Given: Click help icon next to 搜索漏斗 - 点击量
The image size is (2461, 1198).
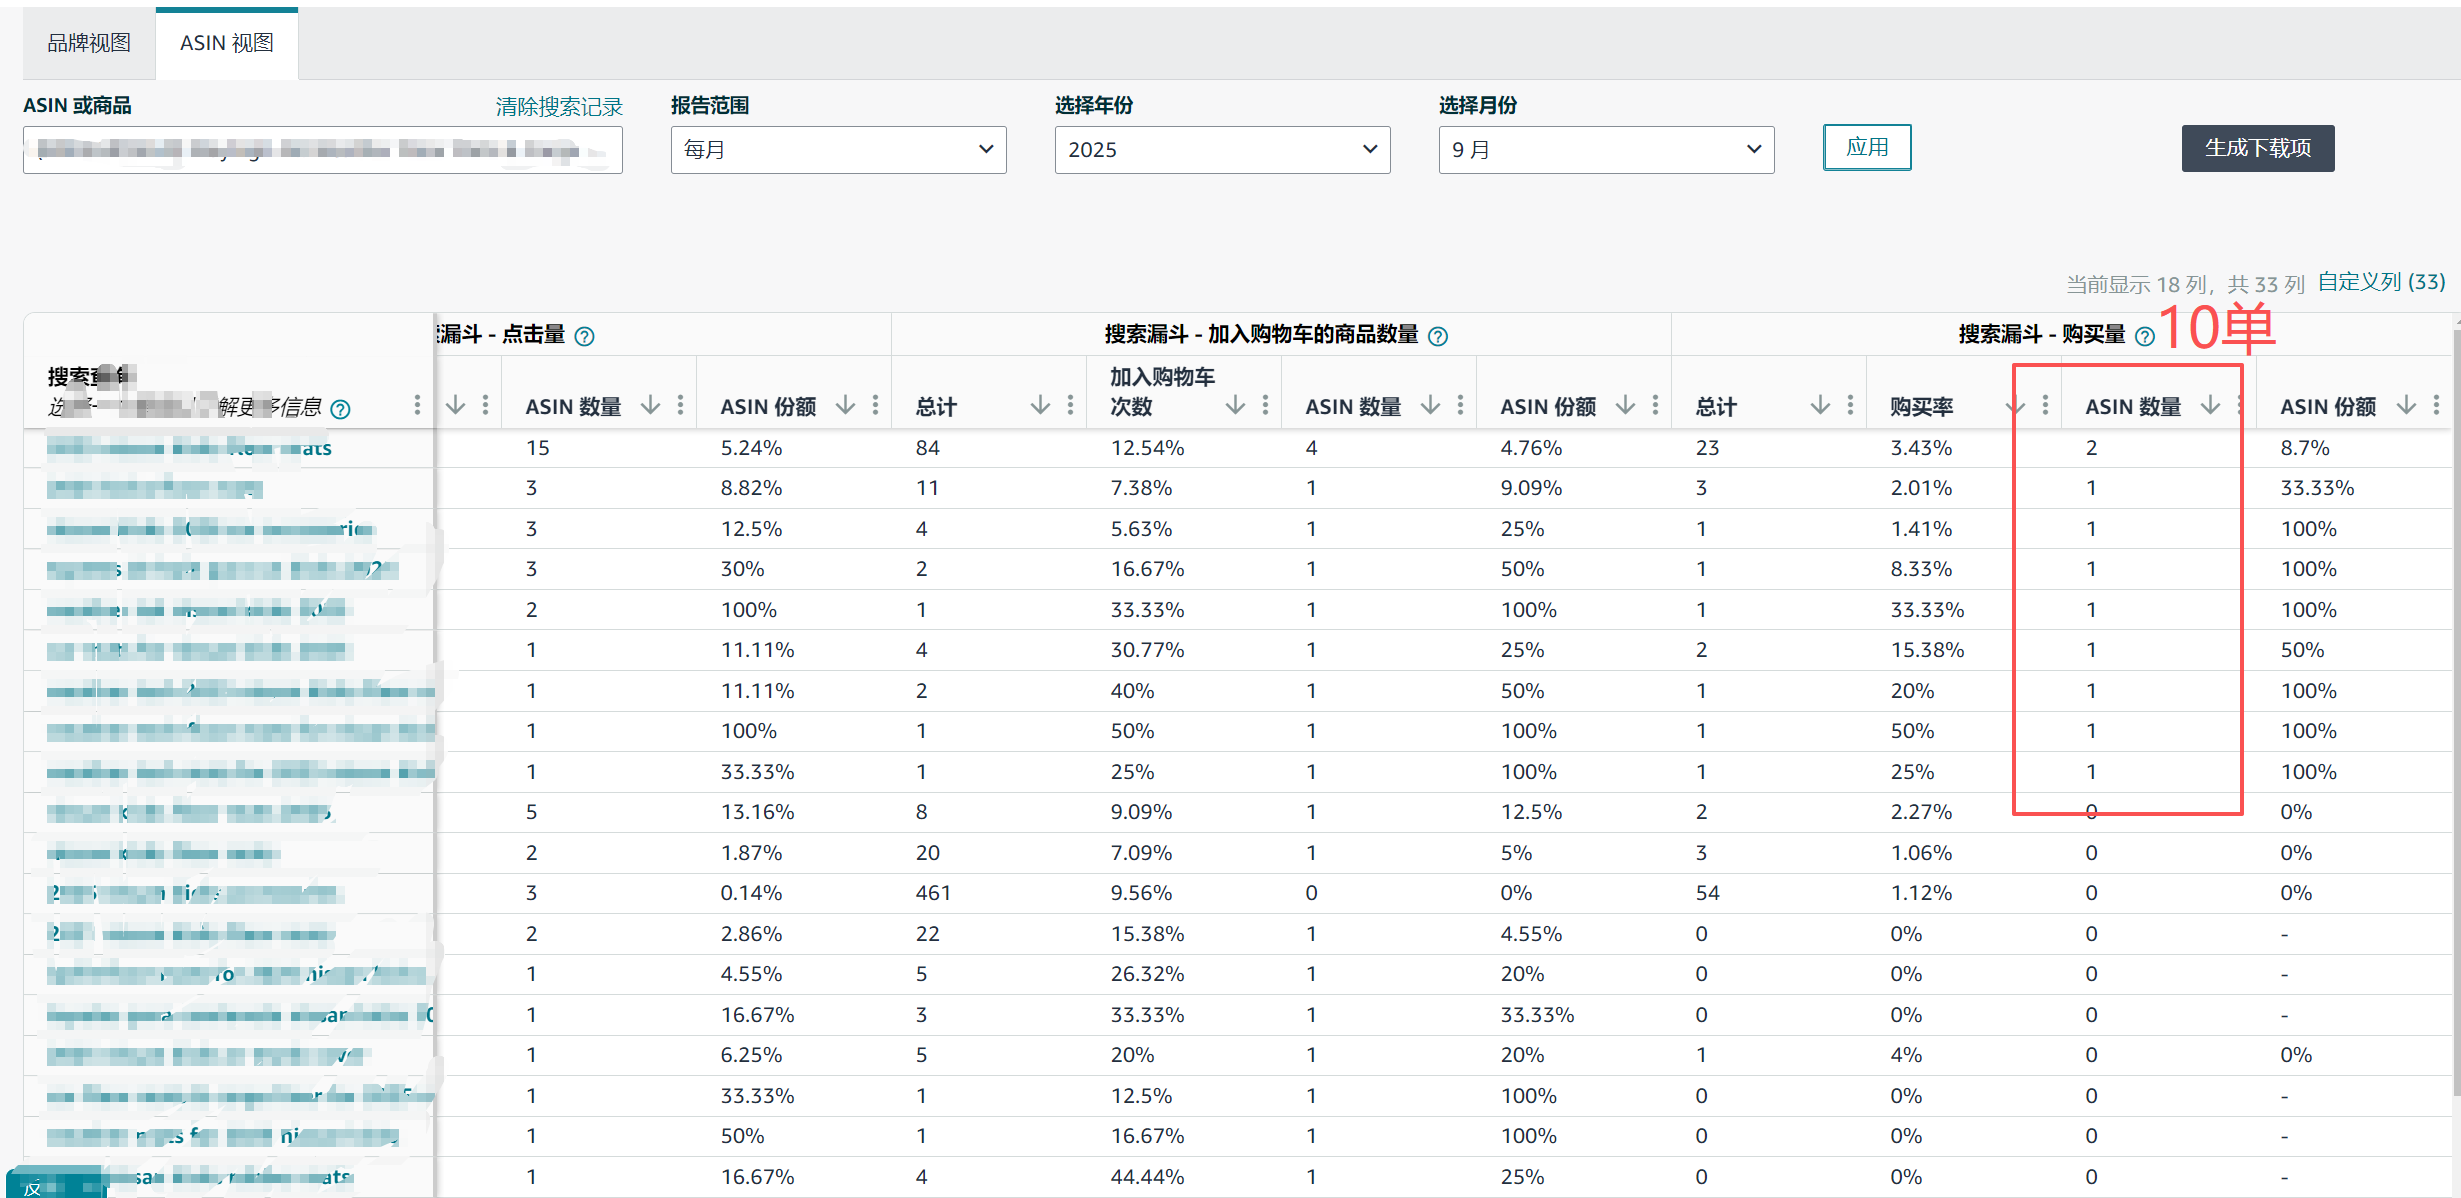Looking at the screenshot, I should click(x=585, y=336).
